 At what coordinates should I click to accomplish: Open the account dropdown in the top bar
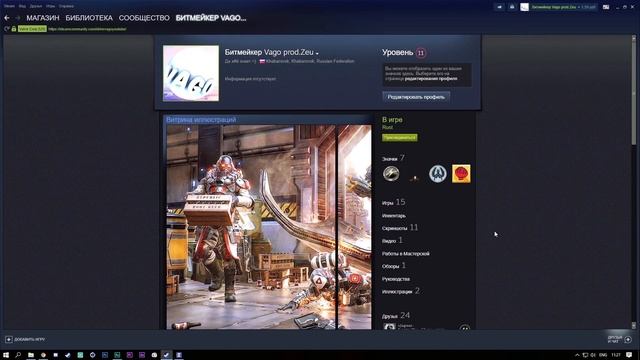click(x=563, y=7)
